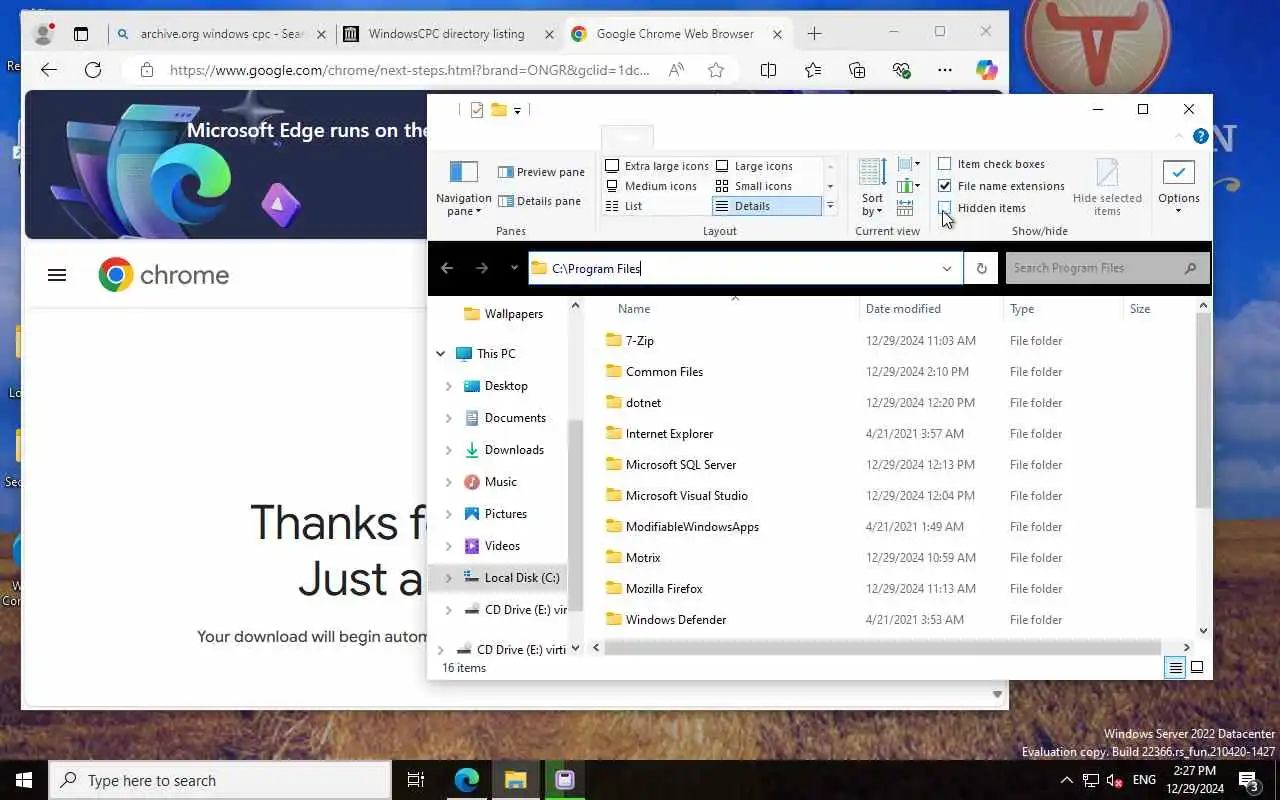Image resolution: width=1280 pixels, height=800 pixels.
Task: Switch to large thumbnails view in status bar
Action: coord(1197,667)
